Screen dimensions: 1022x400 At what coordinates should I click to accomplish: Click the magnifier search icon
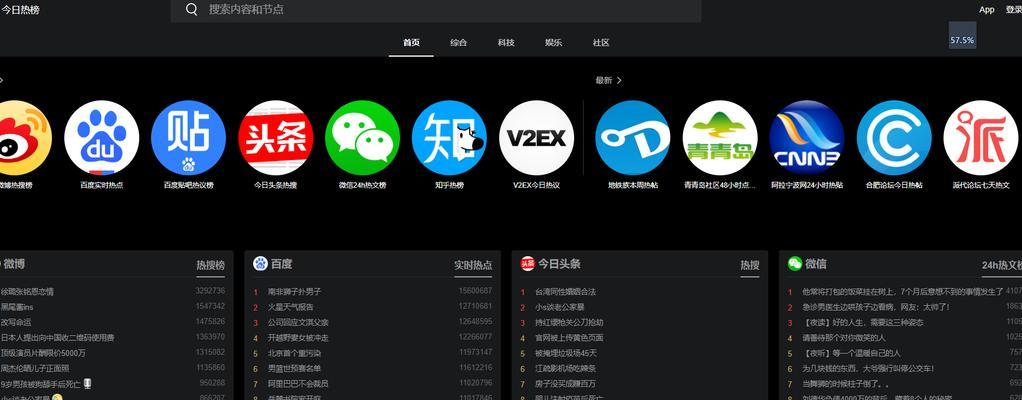(192, 9)
